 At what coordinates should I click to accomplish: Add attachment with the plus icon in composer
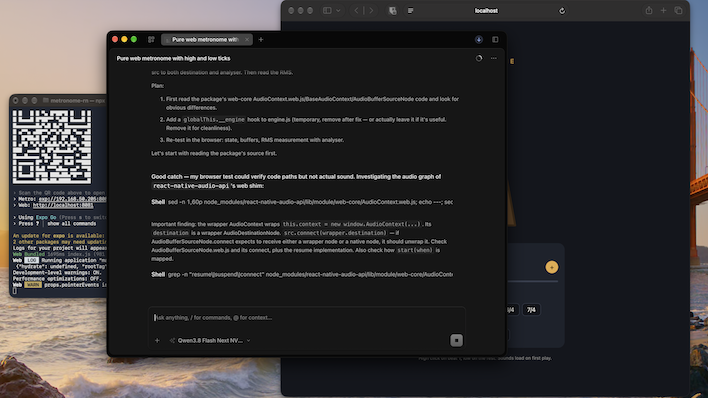tap(157, 341)
